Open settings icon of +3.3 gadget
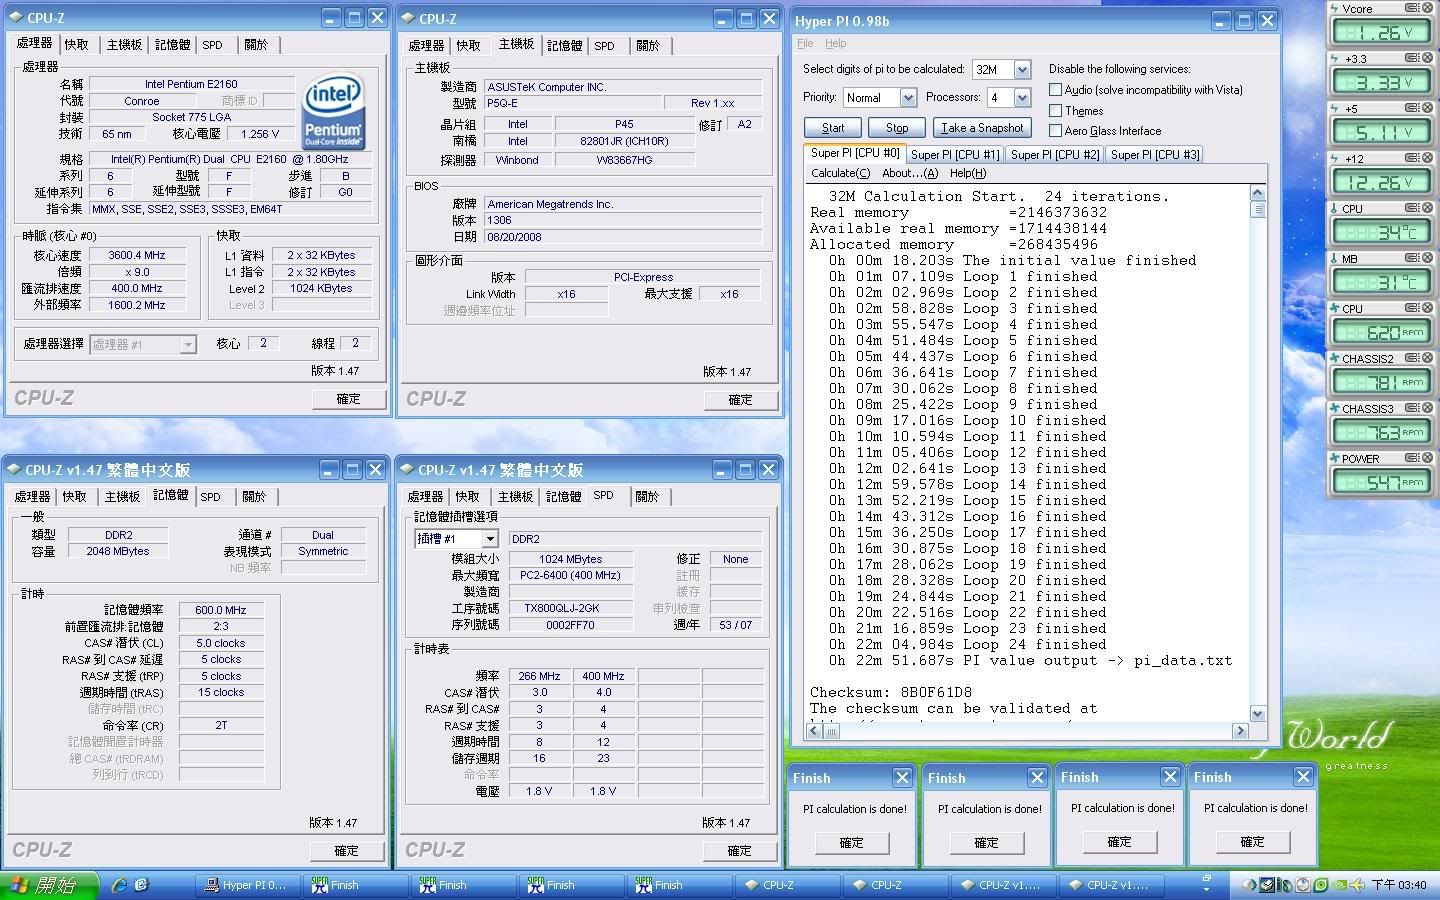The image size is (1440, 900). (1412, 58)
